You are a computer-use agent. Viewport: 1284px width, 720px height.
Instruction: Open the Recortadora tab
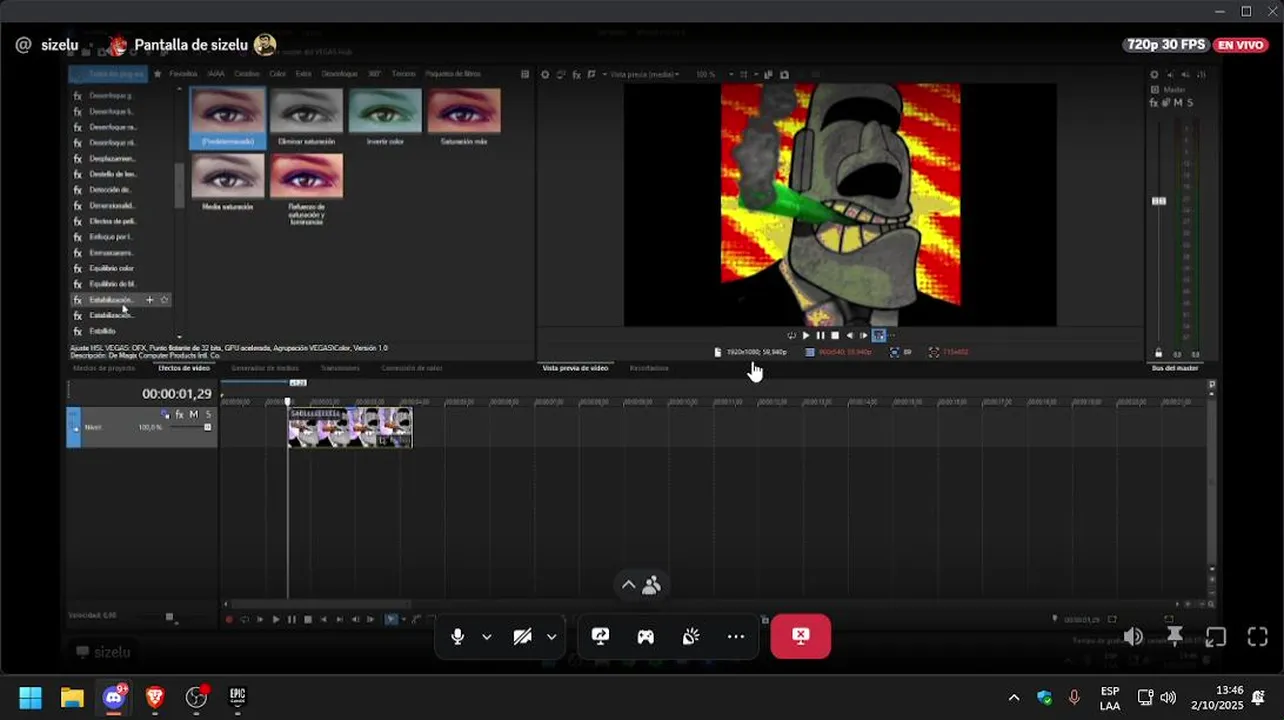649,368
